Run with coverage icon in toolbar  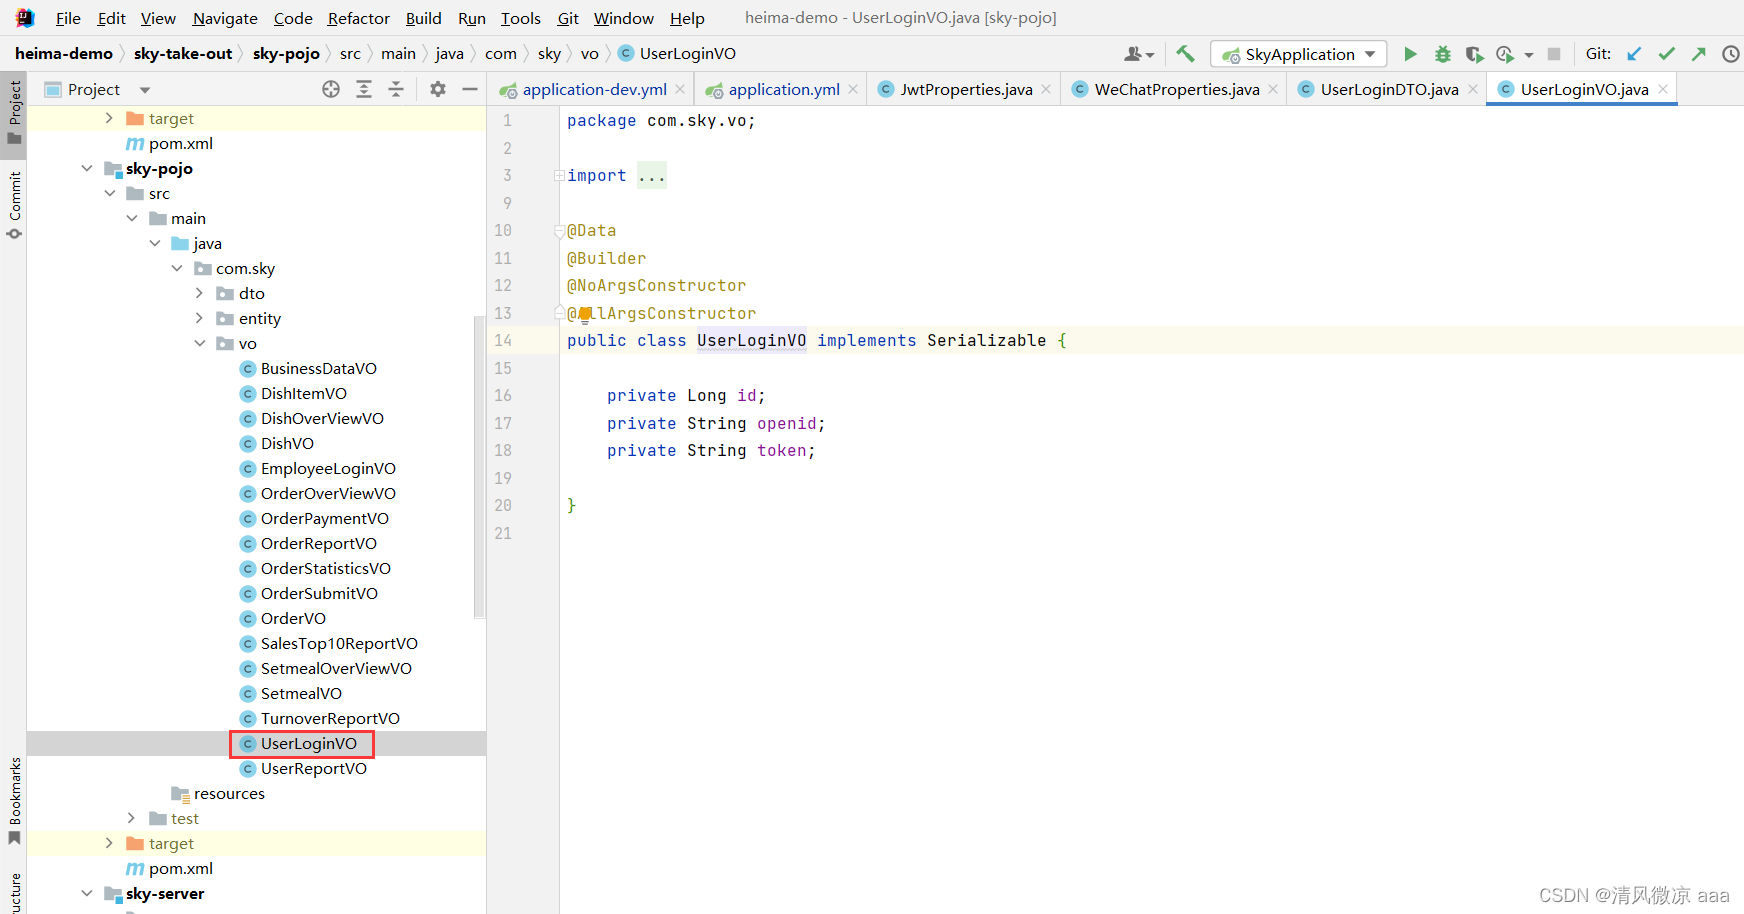(x=1474, y=54)
